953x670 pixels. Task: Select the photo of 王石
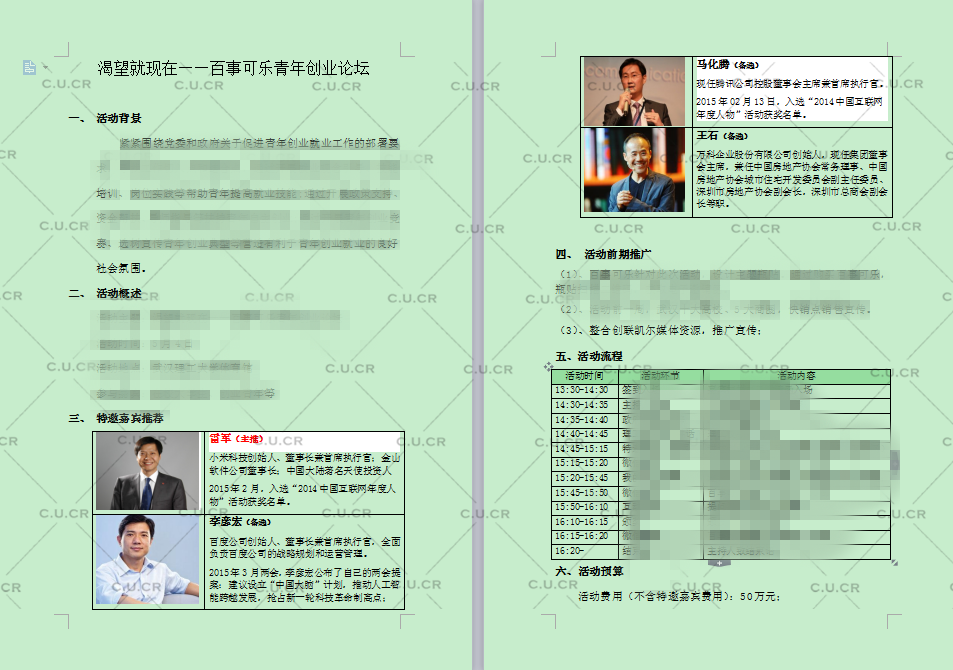(635, 170)
